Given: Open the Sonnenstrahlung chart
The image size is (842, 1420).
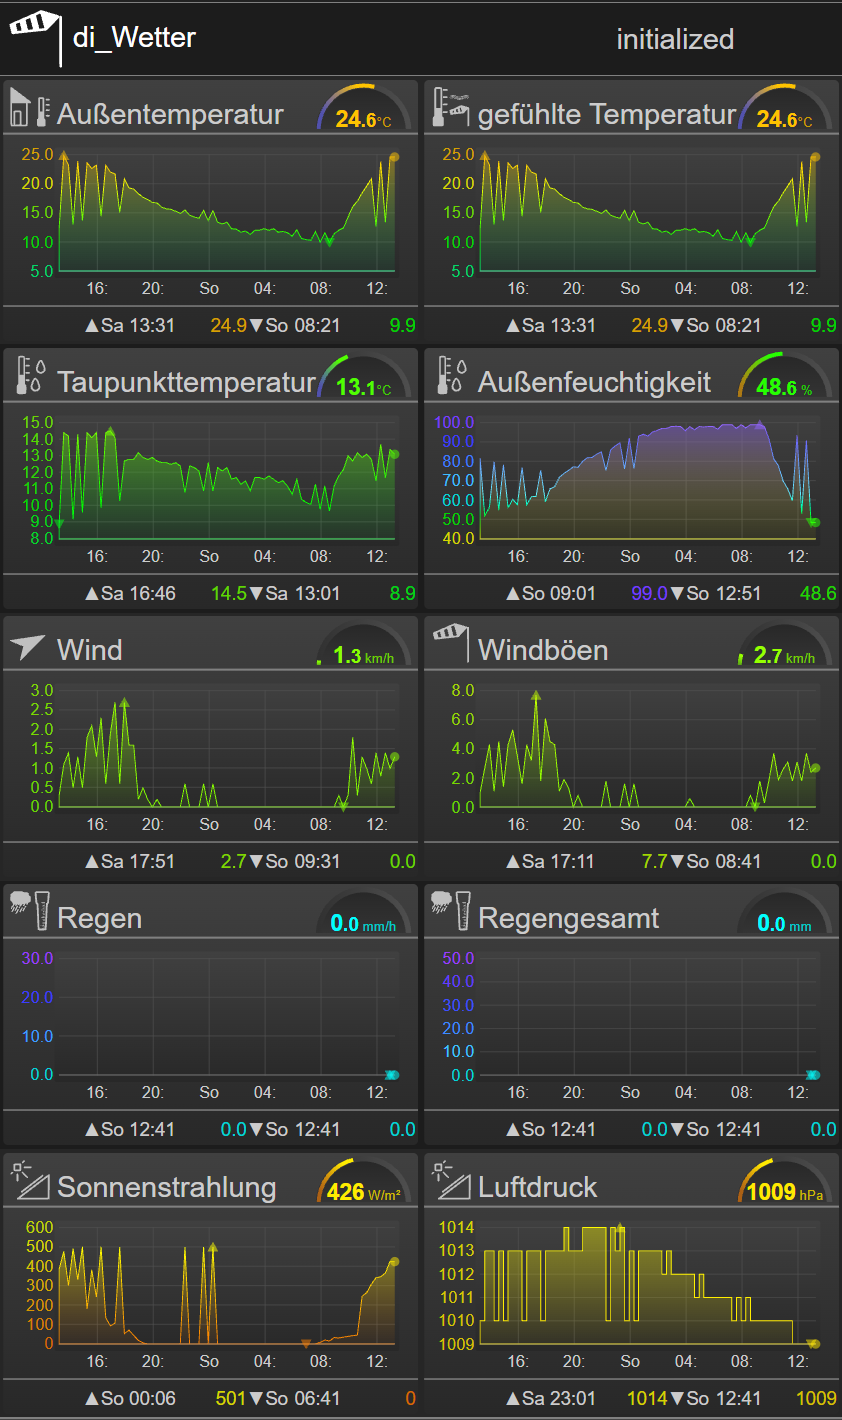Looking at the screenshot, I should tap(210, 1293).
